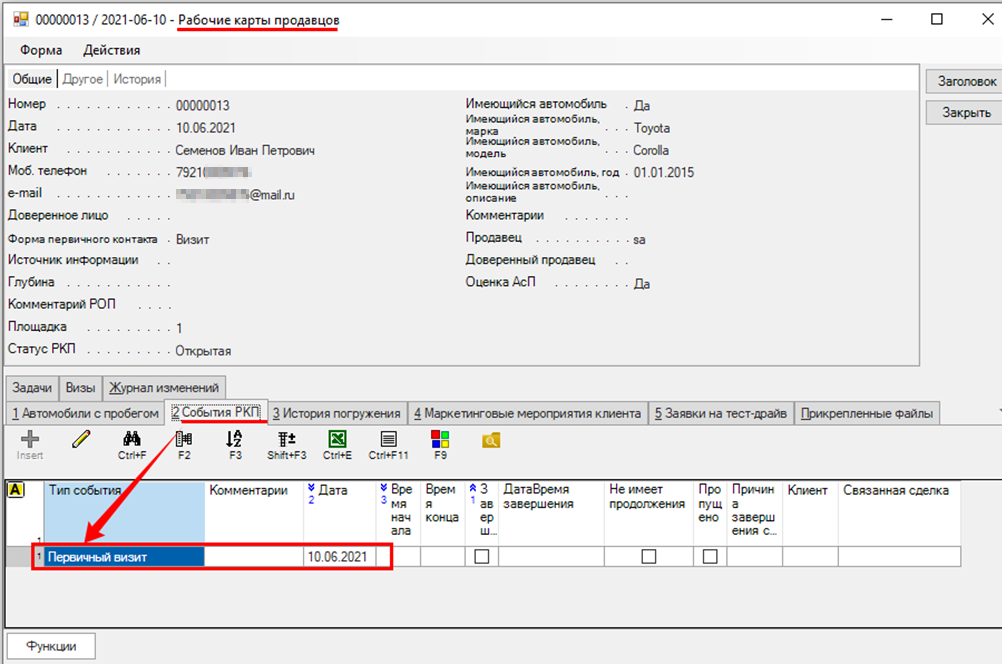Click the 'Время начала' column header

click(399, 511)
